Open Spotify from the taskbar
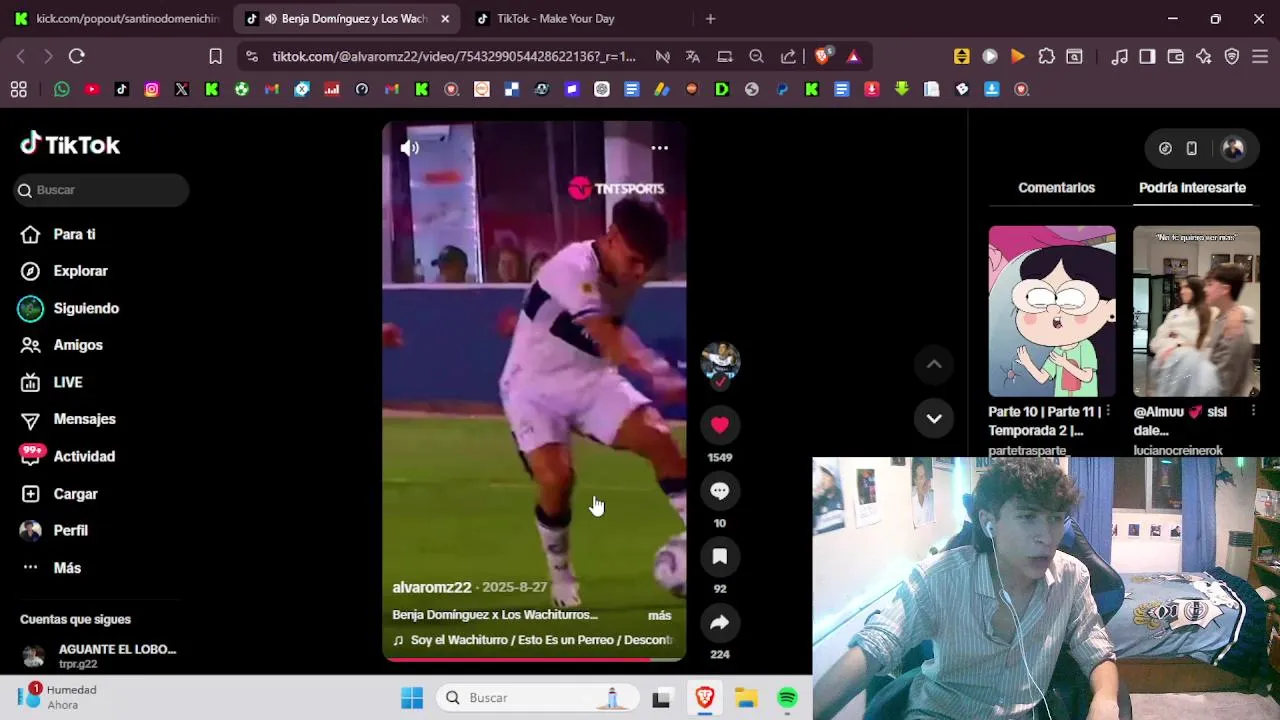The image size is (1280, 720). [x=788, y=698]
